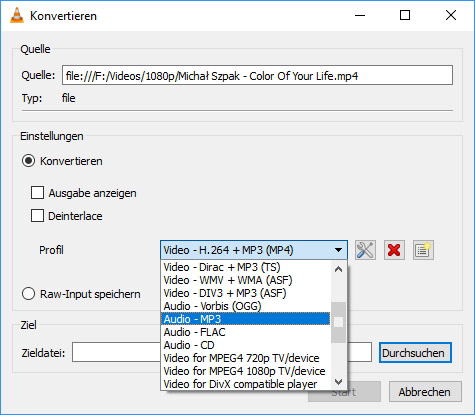
Task: Click the profile list scrollbar thumb
Action: click(338, 322)
